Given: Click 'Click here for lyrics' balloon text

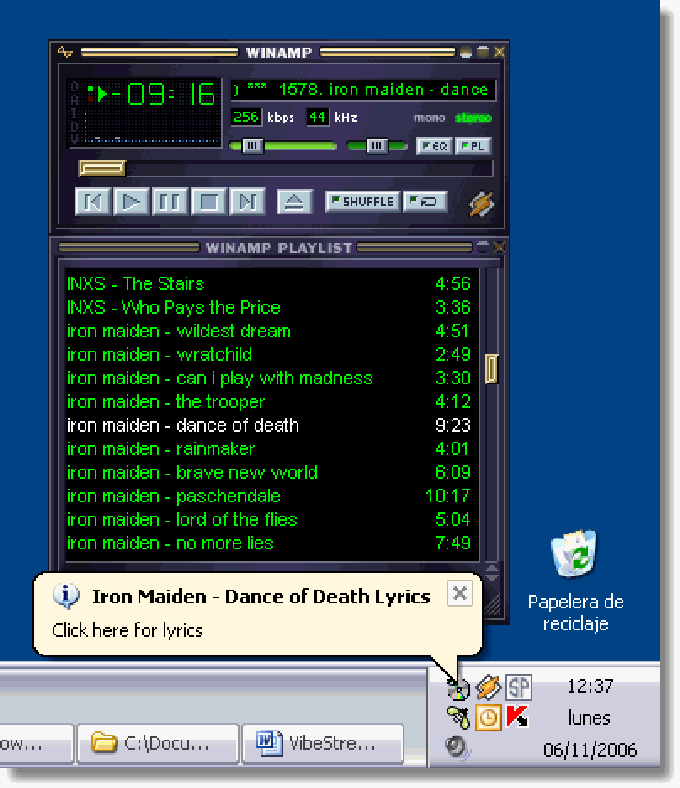Looking at the screenshot, I should (x=127, y=630).
